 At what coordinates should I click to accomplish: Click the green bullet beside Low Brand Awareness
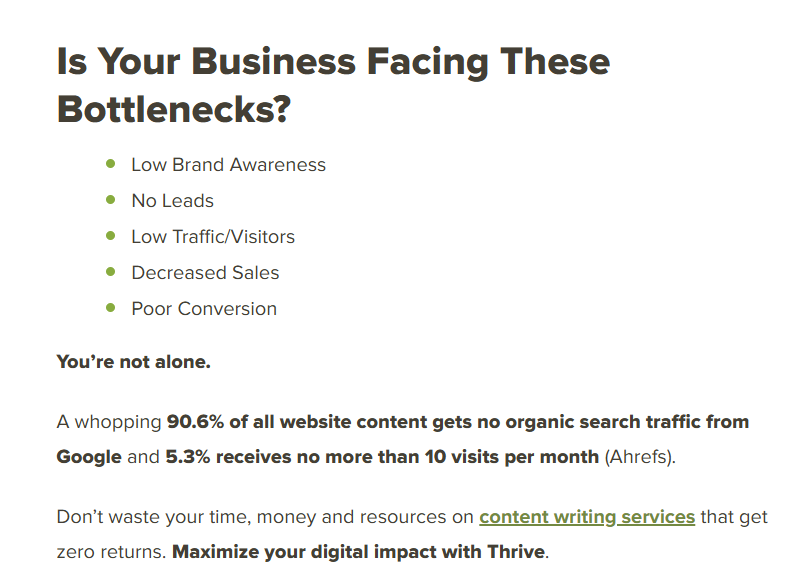(111, 164)
